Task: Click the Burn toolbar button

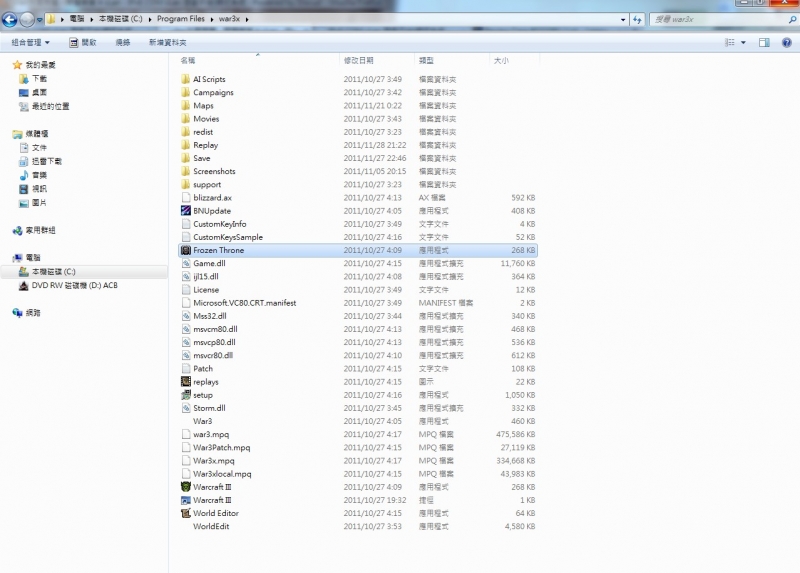Action: tap(123, 42)
